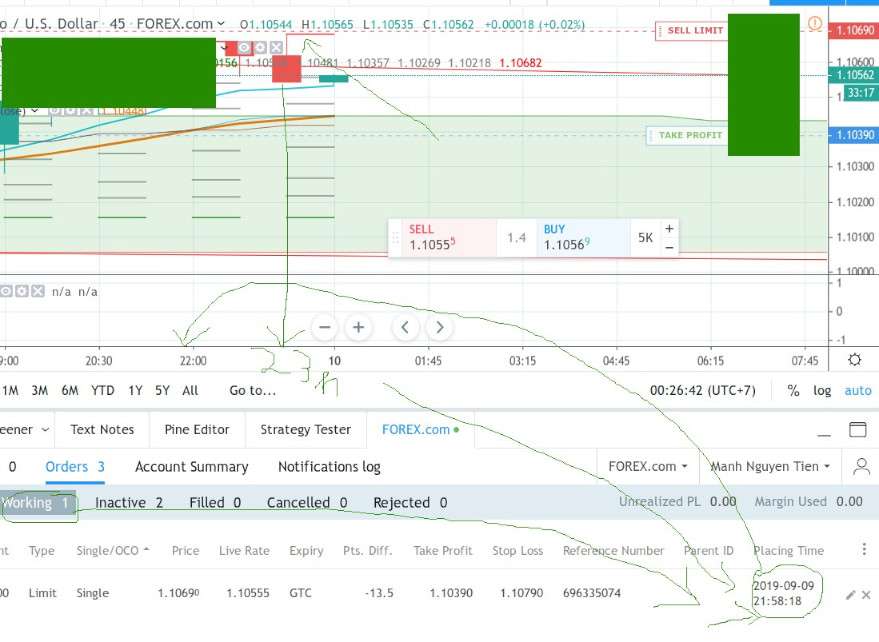Zoom in the chart with plus button
This screenshot has height=642, width=879.
tap(358, 327)
